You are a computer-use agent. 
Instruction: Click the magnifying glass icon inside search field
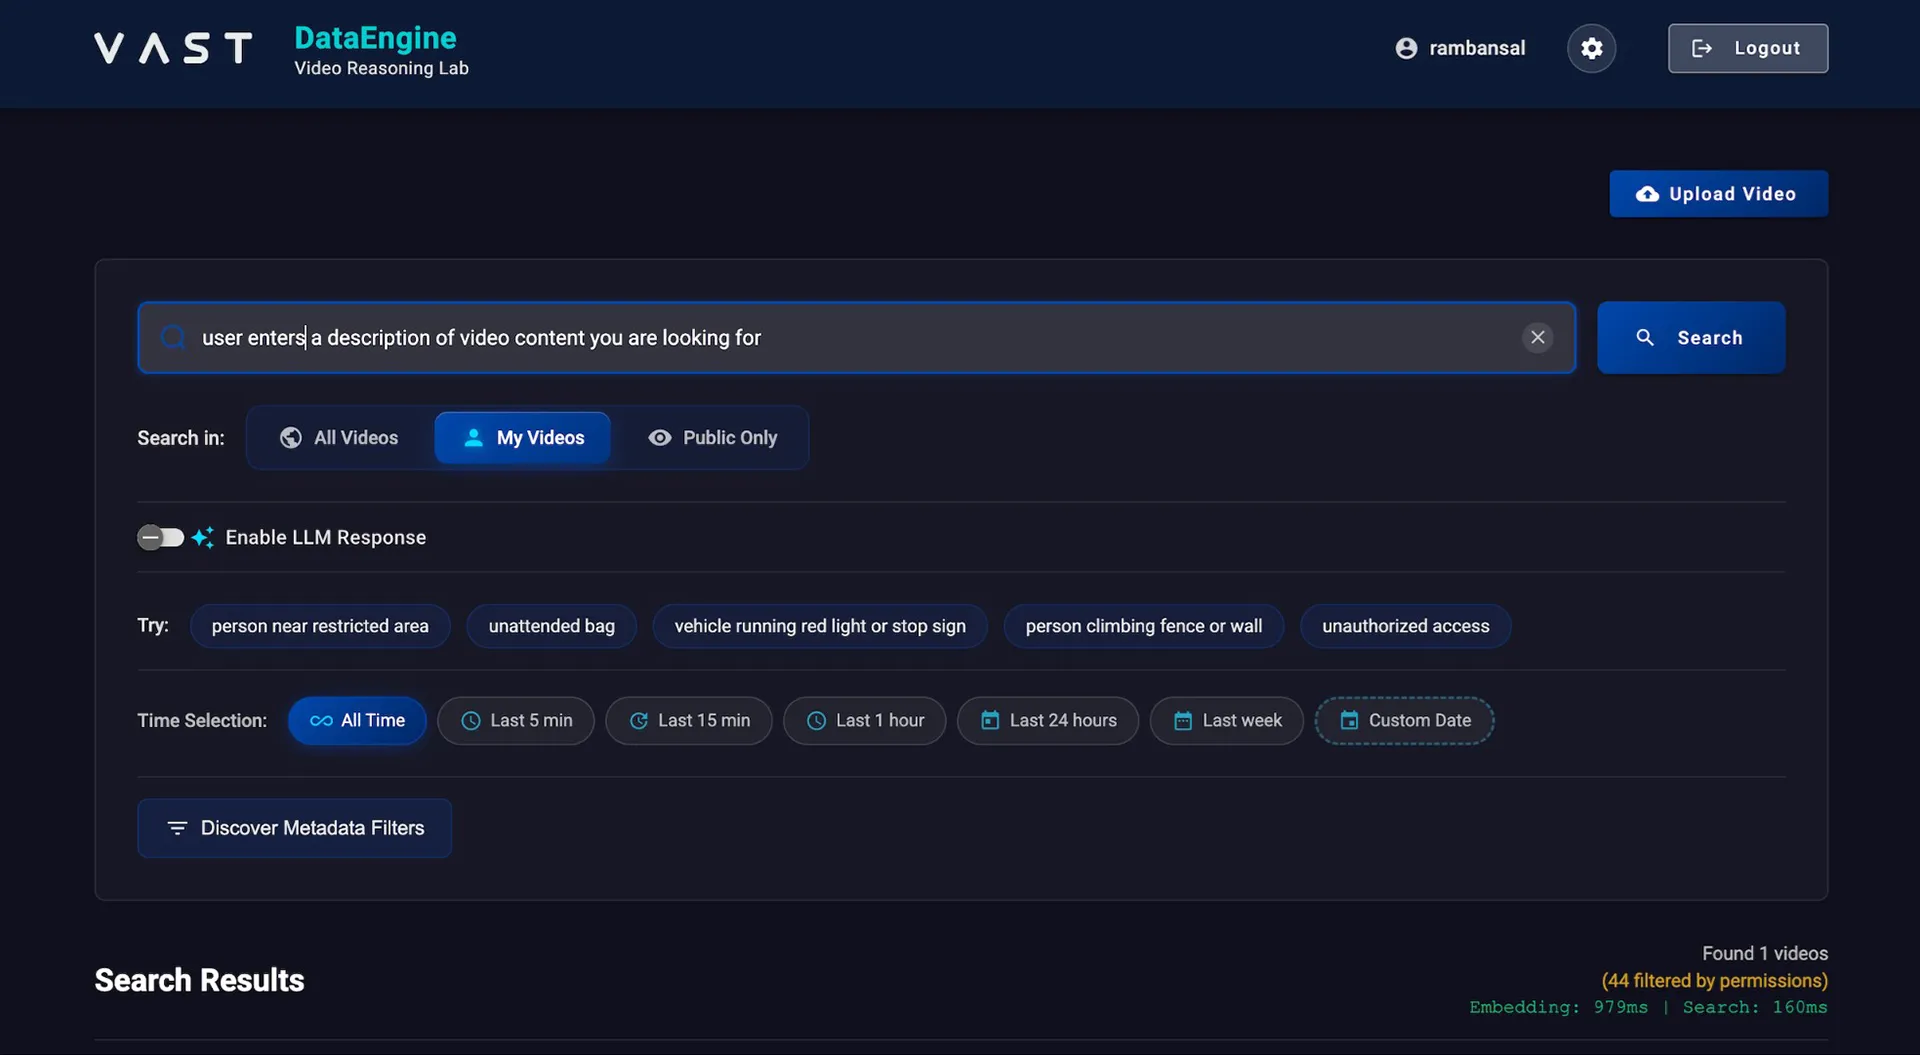coord(172,337)
